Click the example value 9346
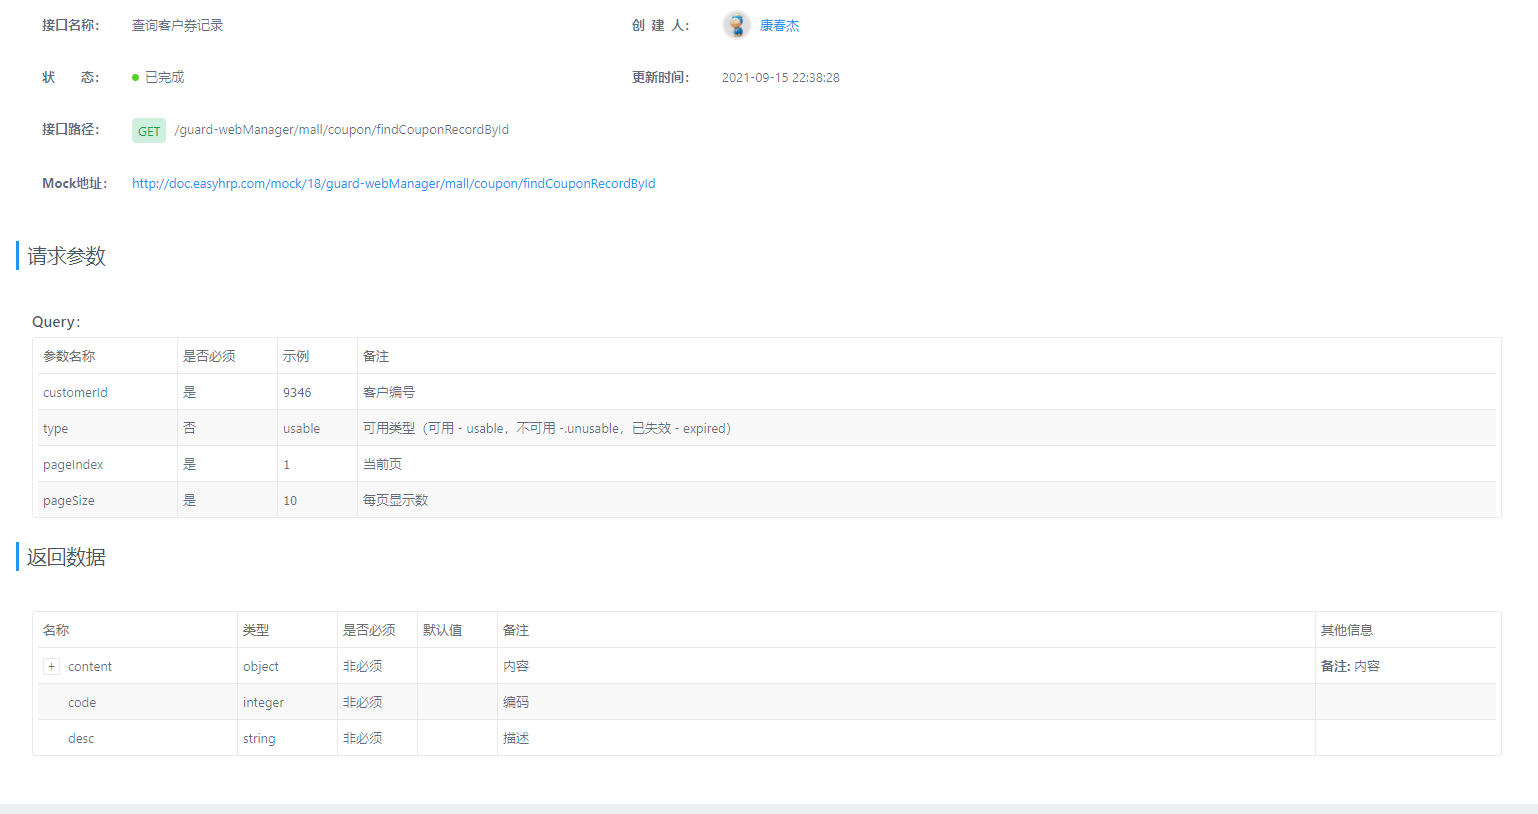 point(297,393)
